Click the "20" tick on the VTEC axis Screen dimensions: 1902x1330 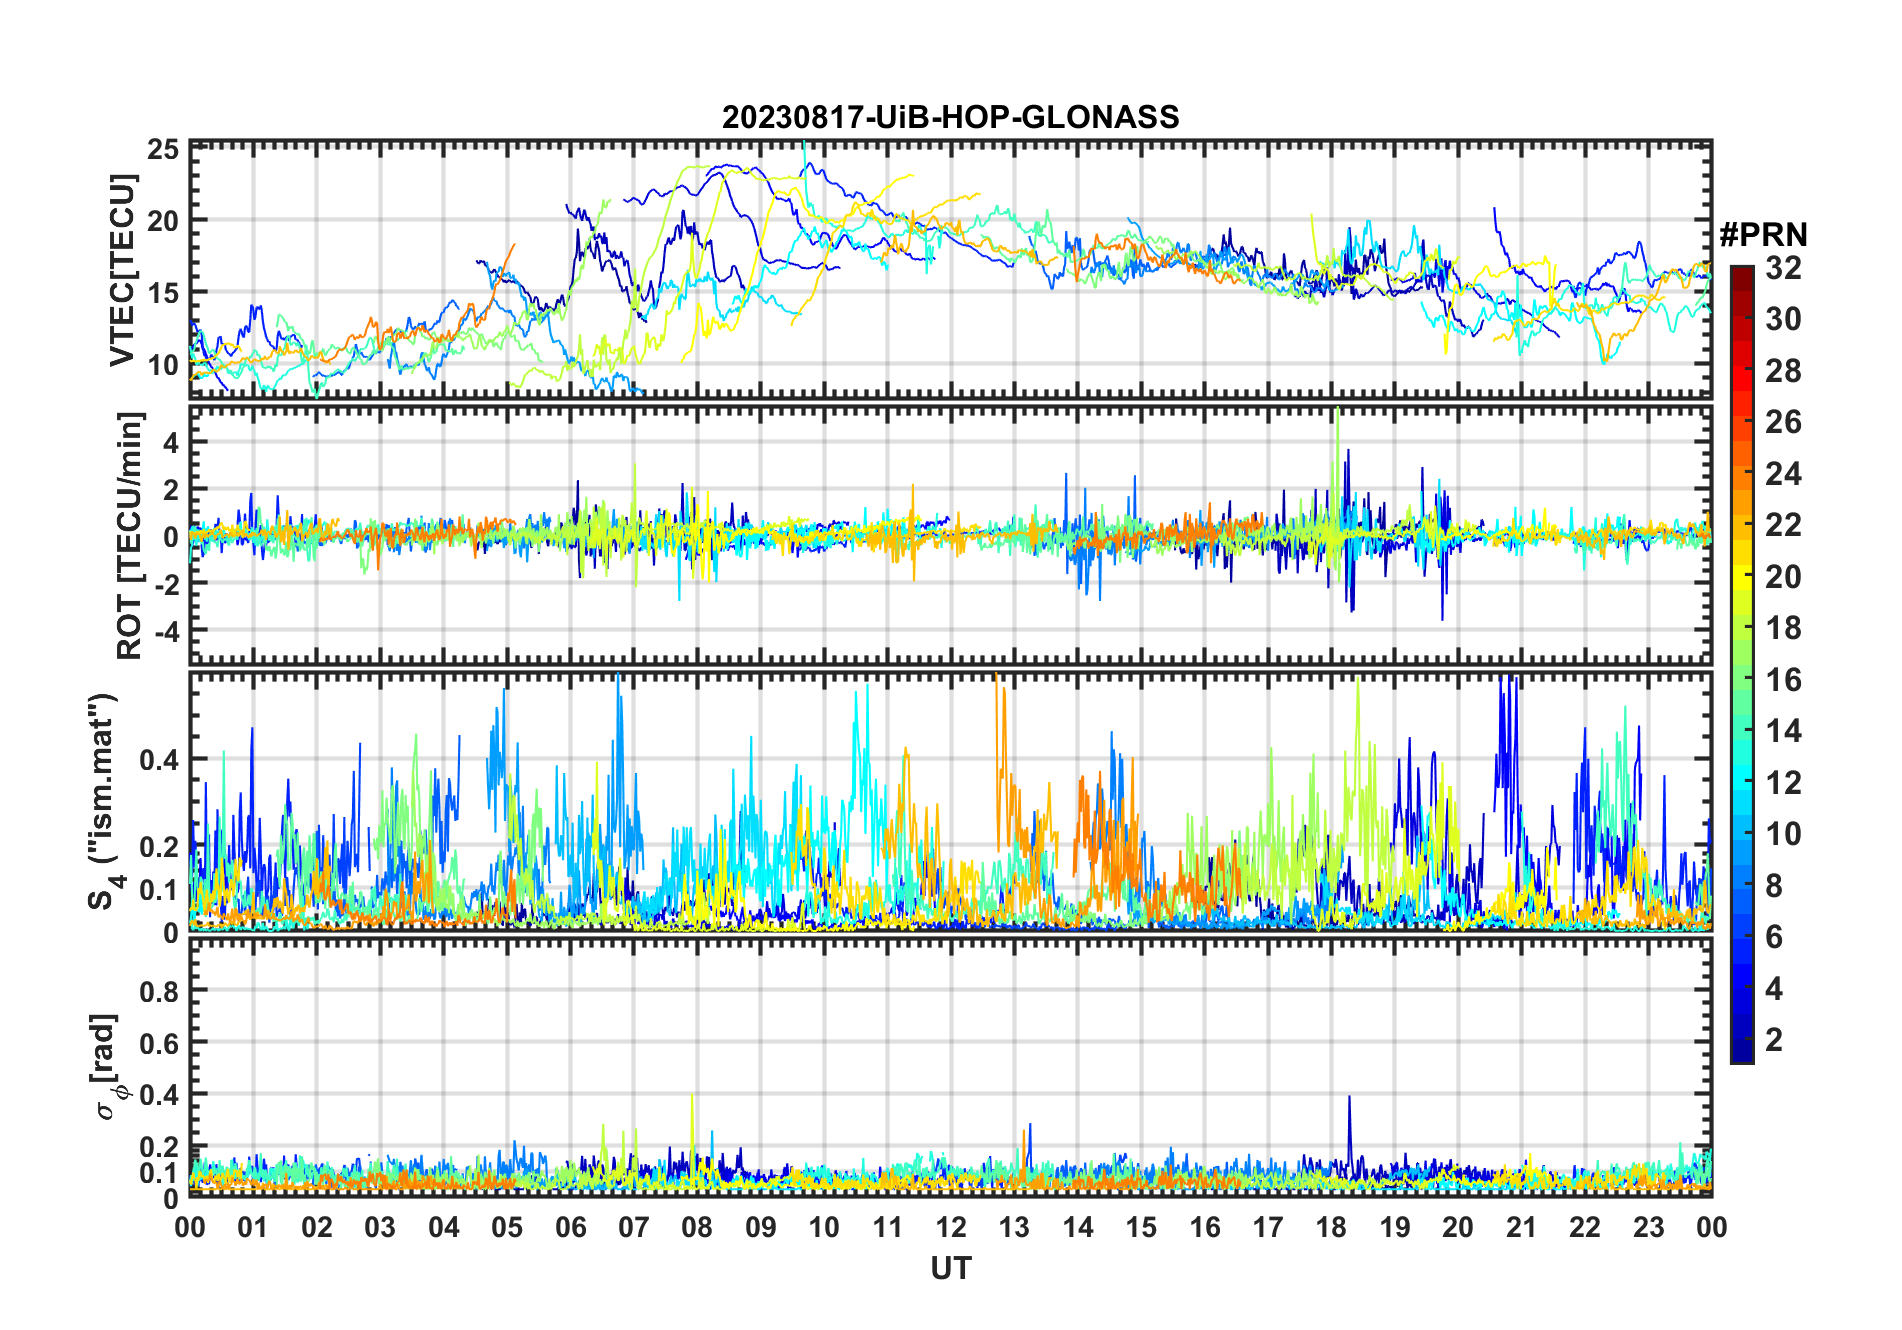click(163, 221)
